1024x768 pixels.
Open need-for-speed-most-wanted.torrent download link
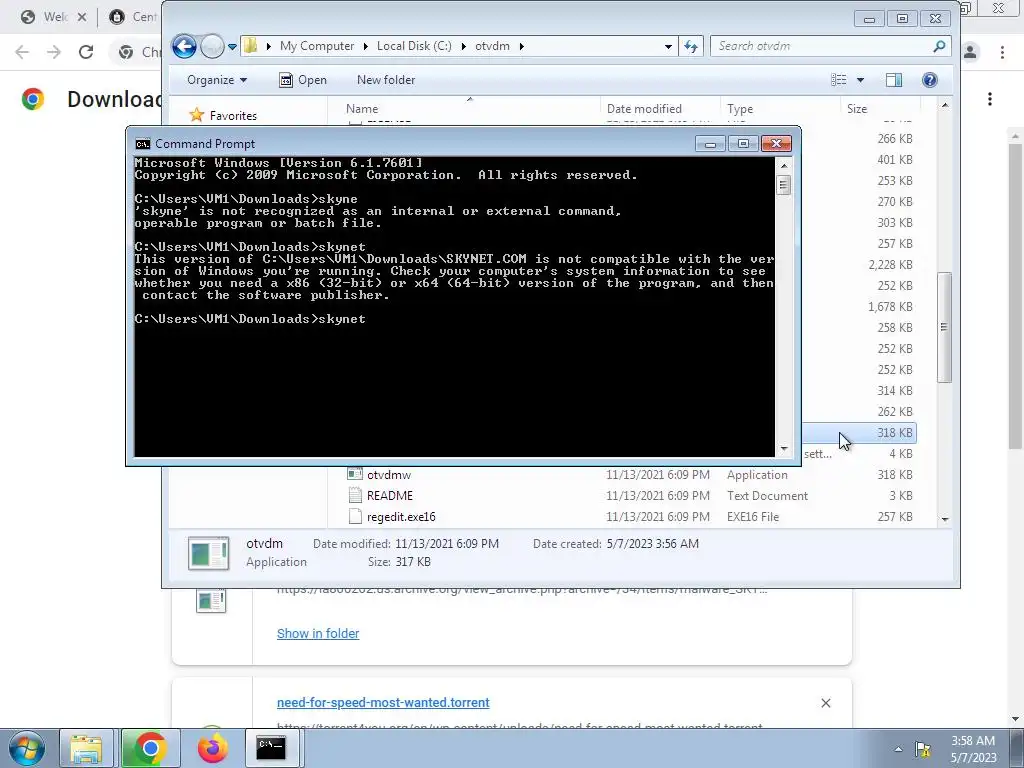383,703
